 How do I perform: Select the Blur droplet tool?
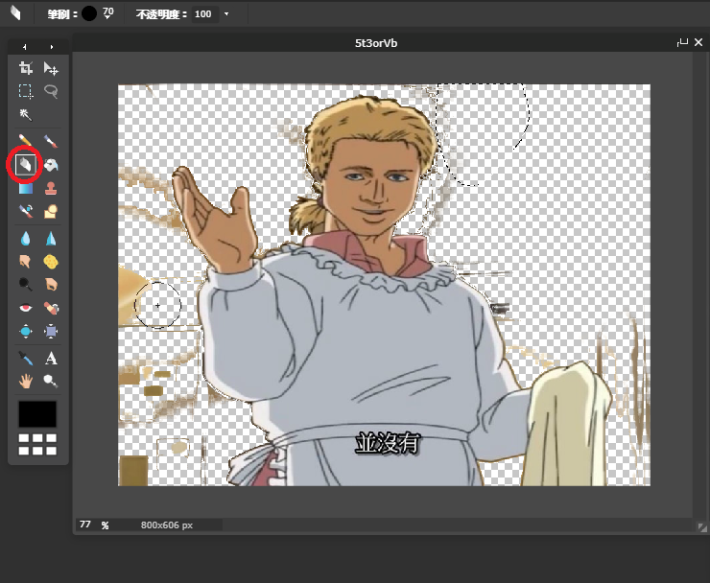(x=25, y=238)
